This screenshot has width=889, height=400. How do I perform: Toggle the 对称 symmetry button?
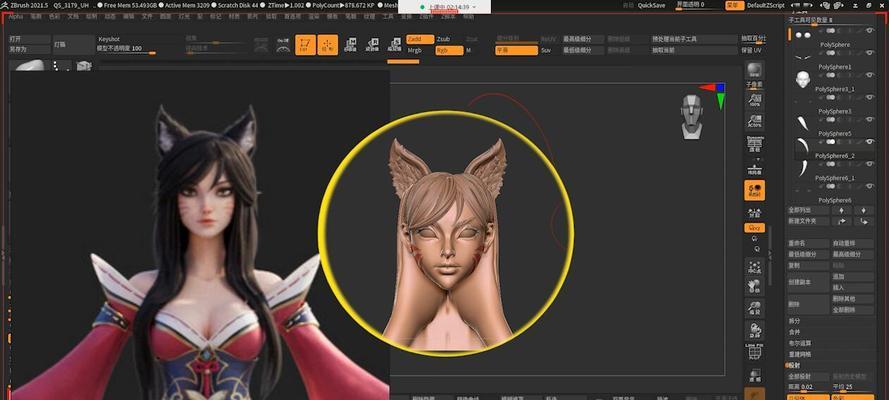point(754,212)
